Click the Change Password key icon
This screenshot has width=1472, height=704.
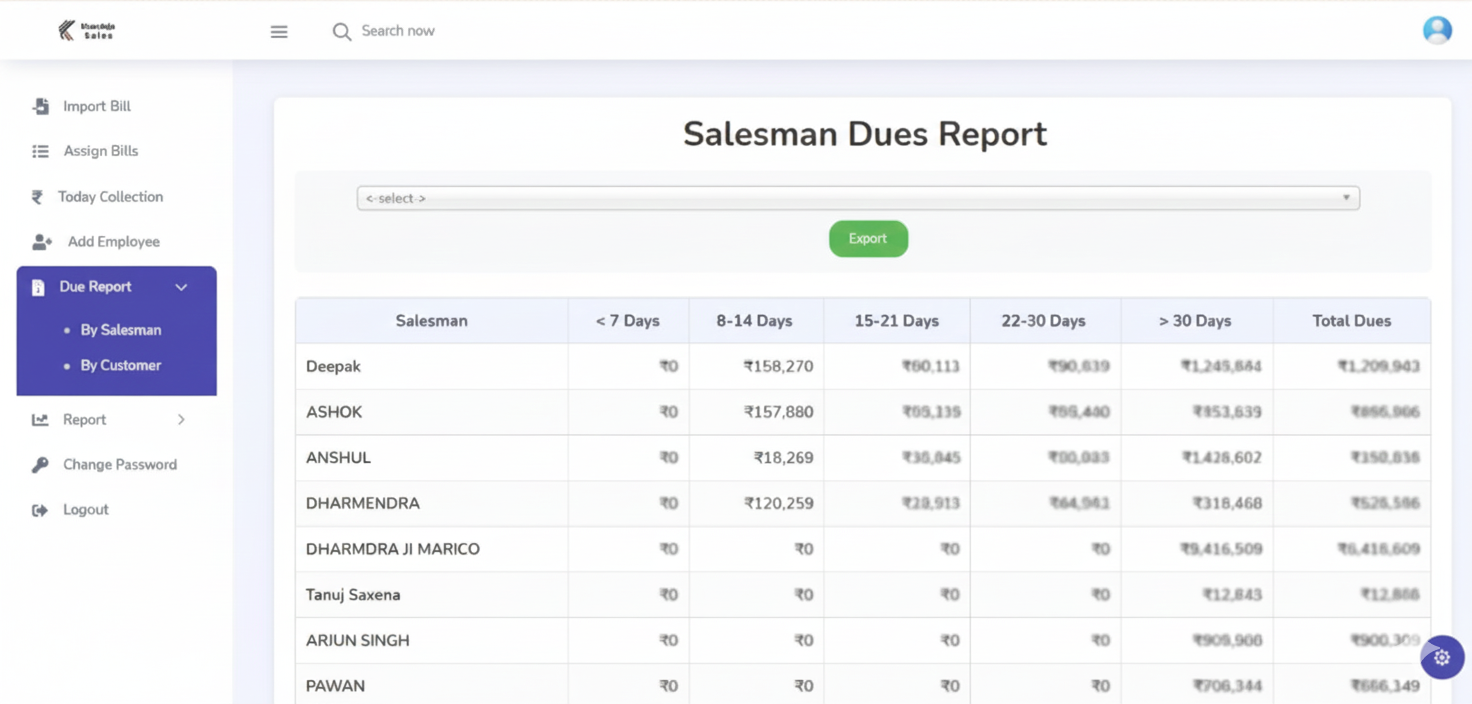[x=40, y=465]
